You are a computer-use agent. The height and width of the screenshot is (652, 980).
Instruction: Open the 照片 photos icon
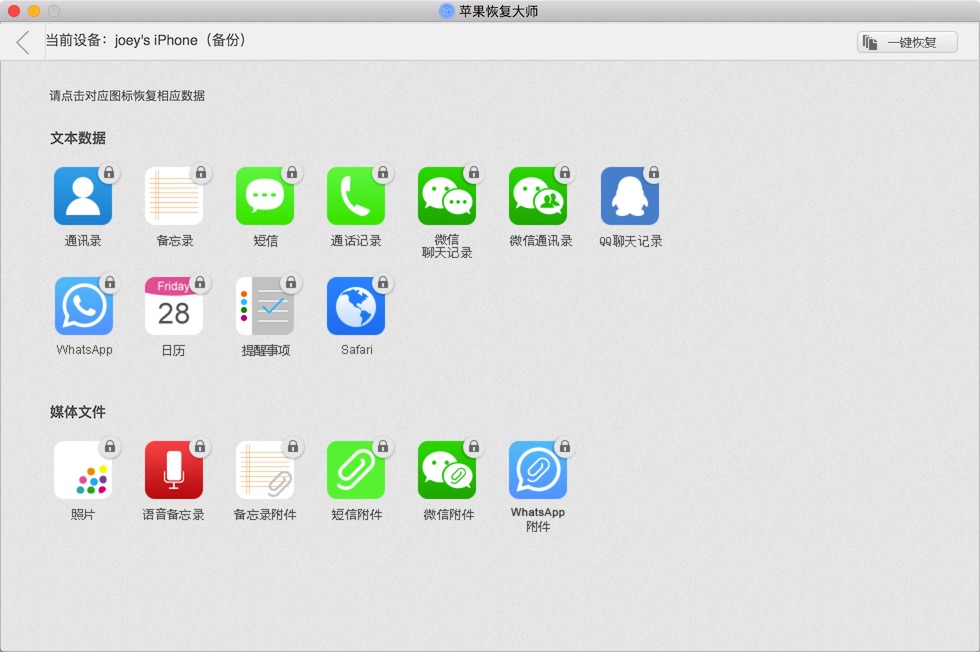[83, 470]
